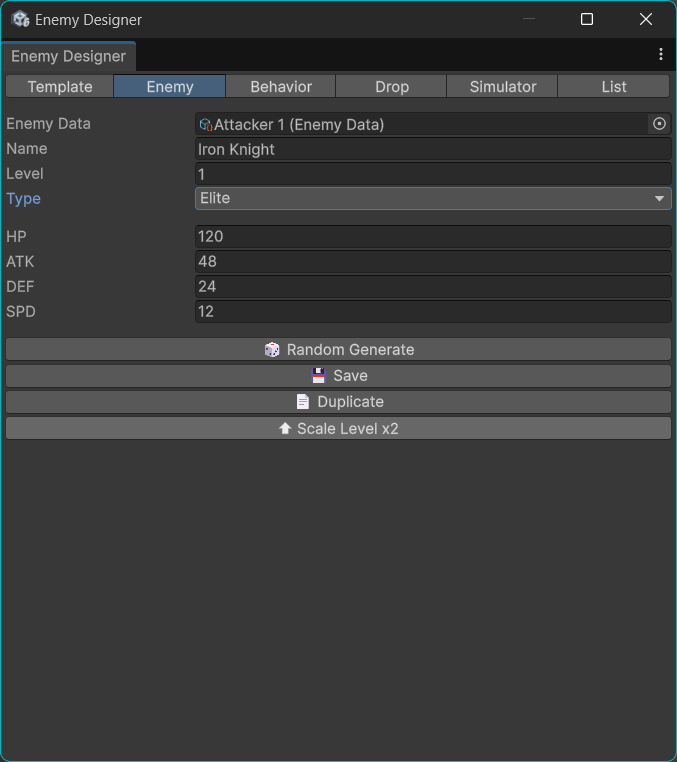The image size is (677, 762).
Task: Select the Enemy Designer window tab
Action: pyautogui.click(x=69, y=56)
